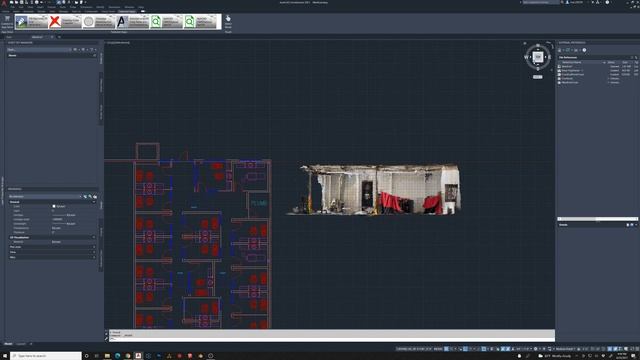This screenshot has width=640, height=360.
Task: Open the Help menu
Action: click(x=141, y=7)
